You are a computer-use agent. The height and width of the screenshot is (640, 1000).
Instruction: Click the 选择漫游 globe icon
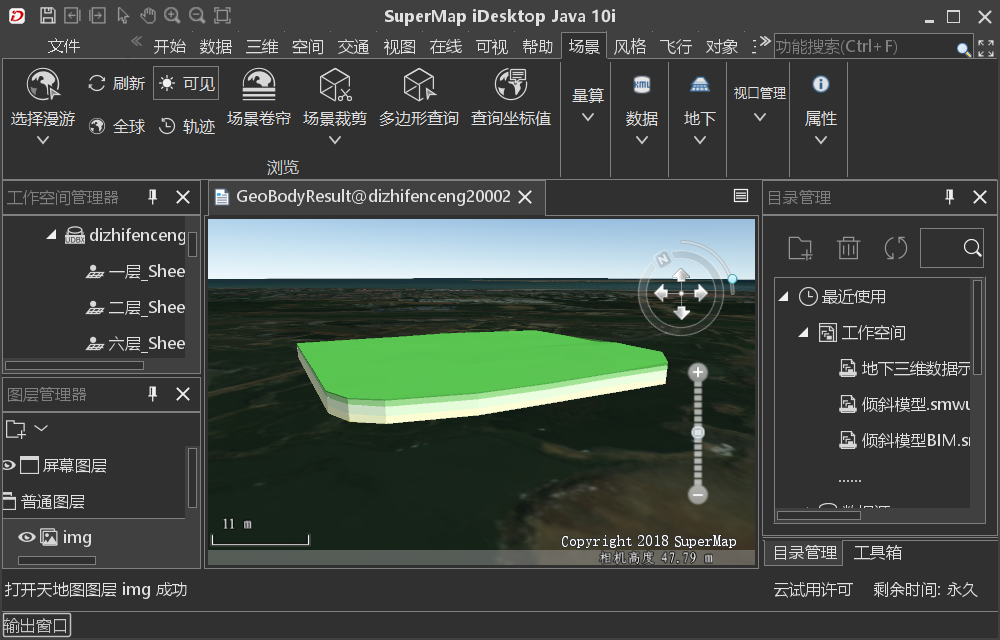coord(43,84)
